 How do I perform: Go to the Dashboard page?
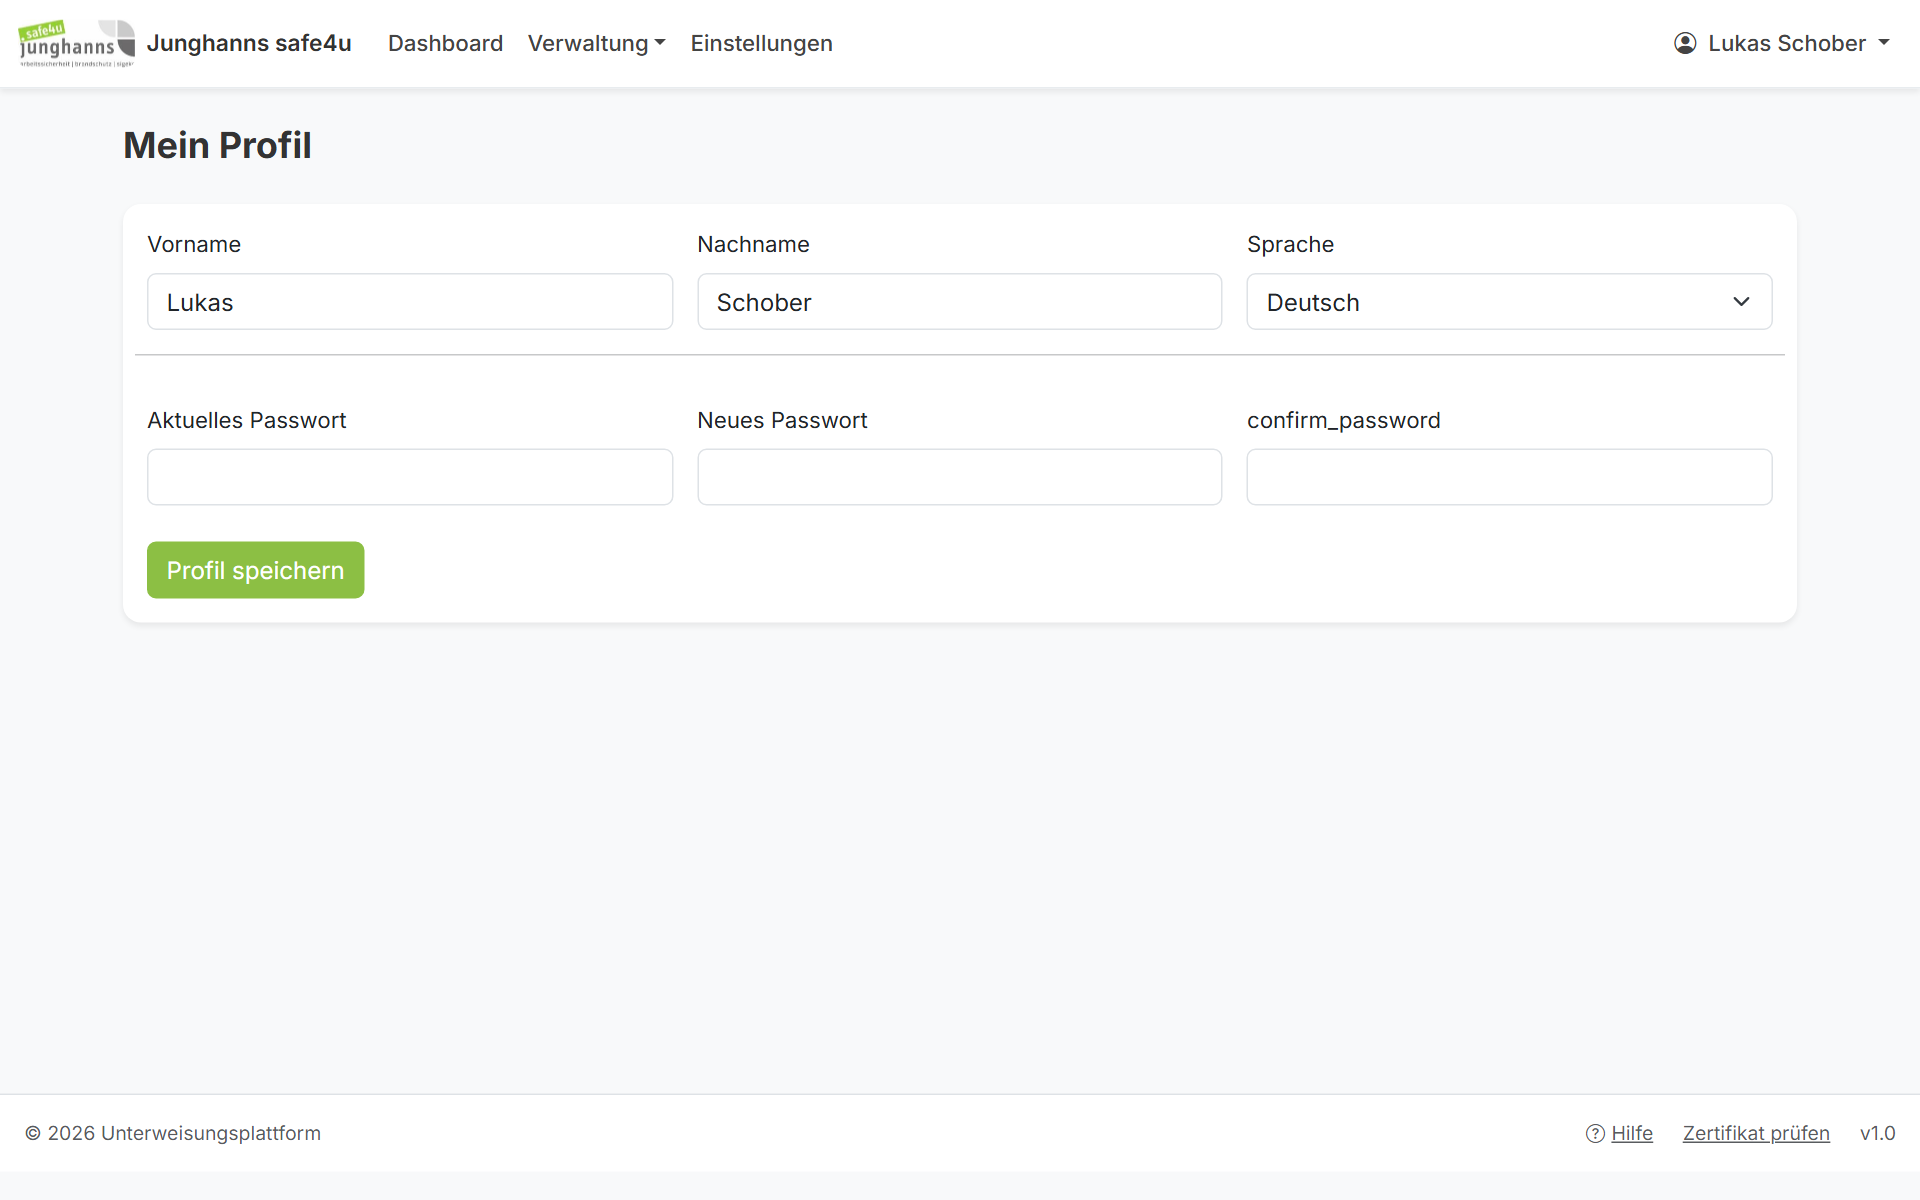point(445,43)
